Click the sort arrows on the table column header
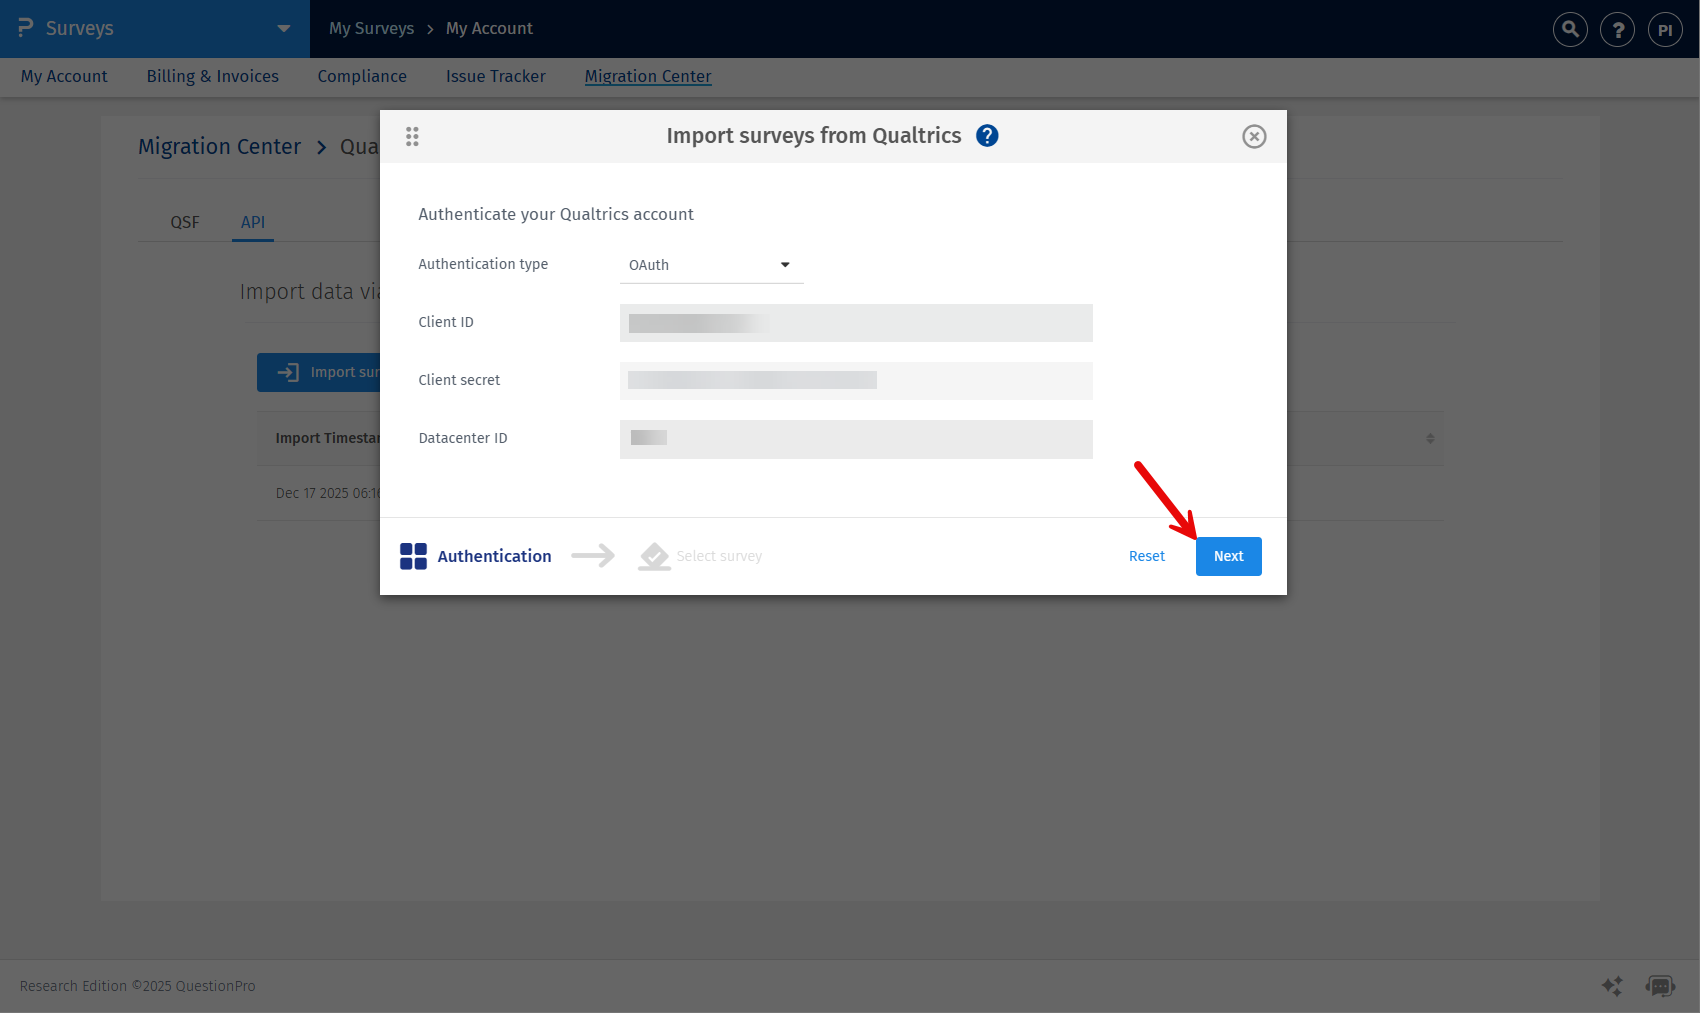1700x1013 pixels. (1430, 438)
